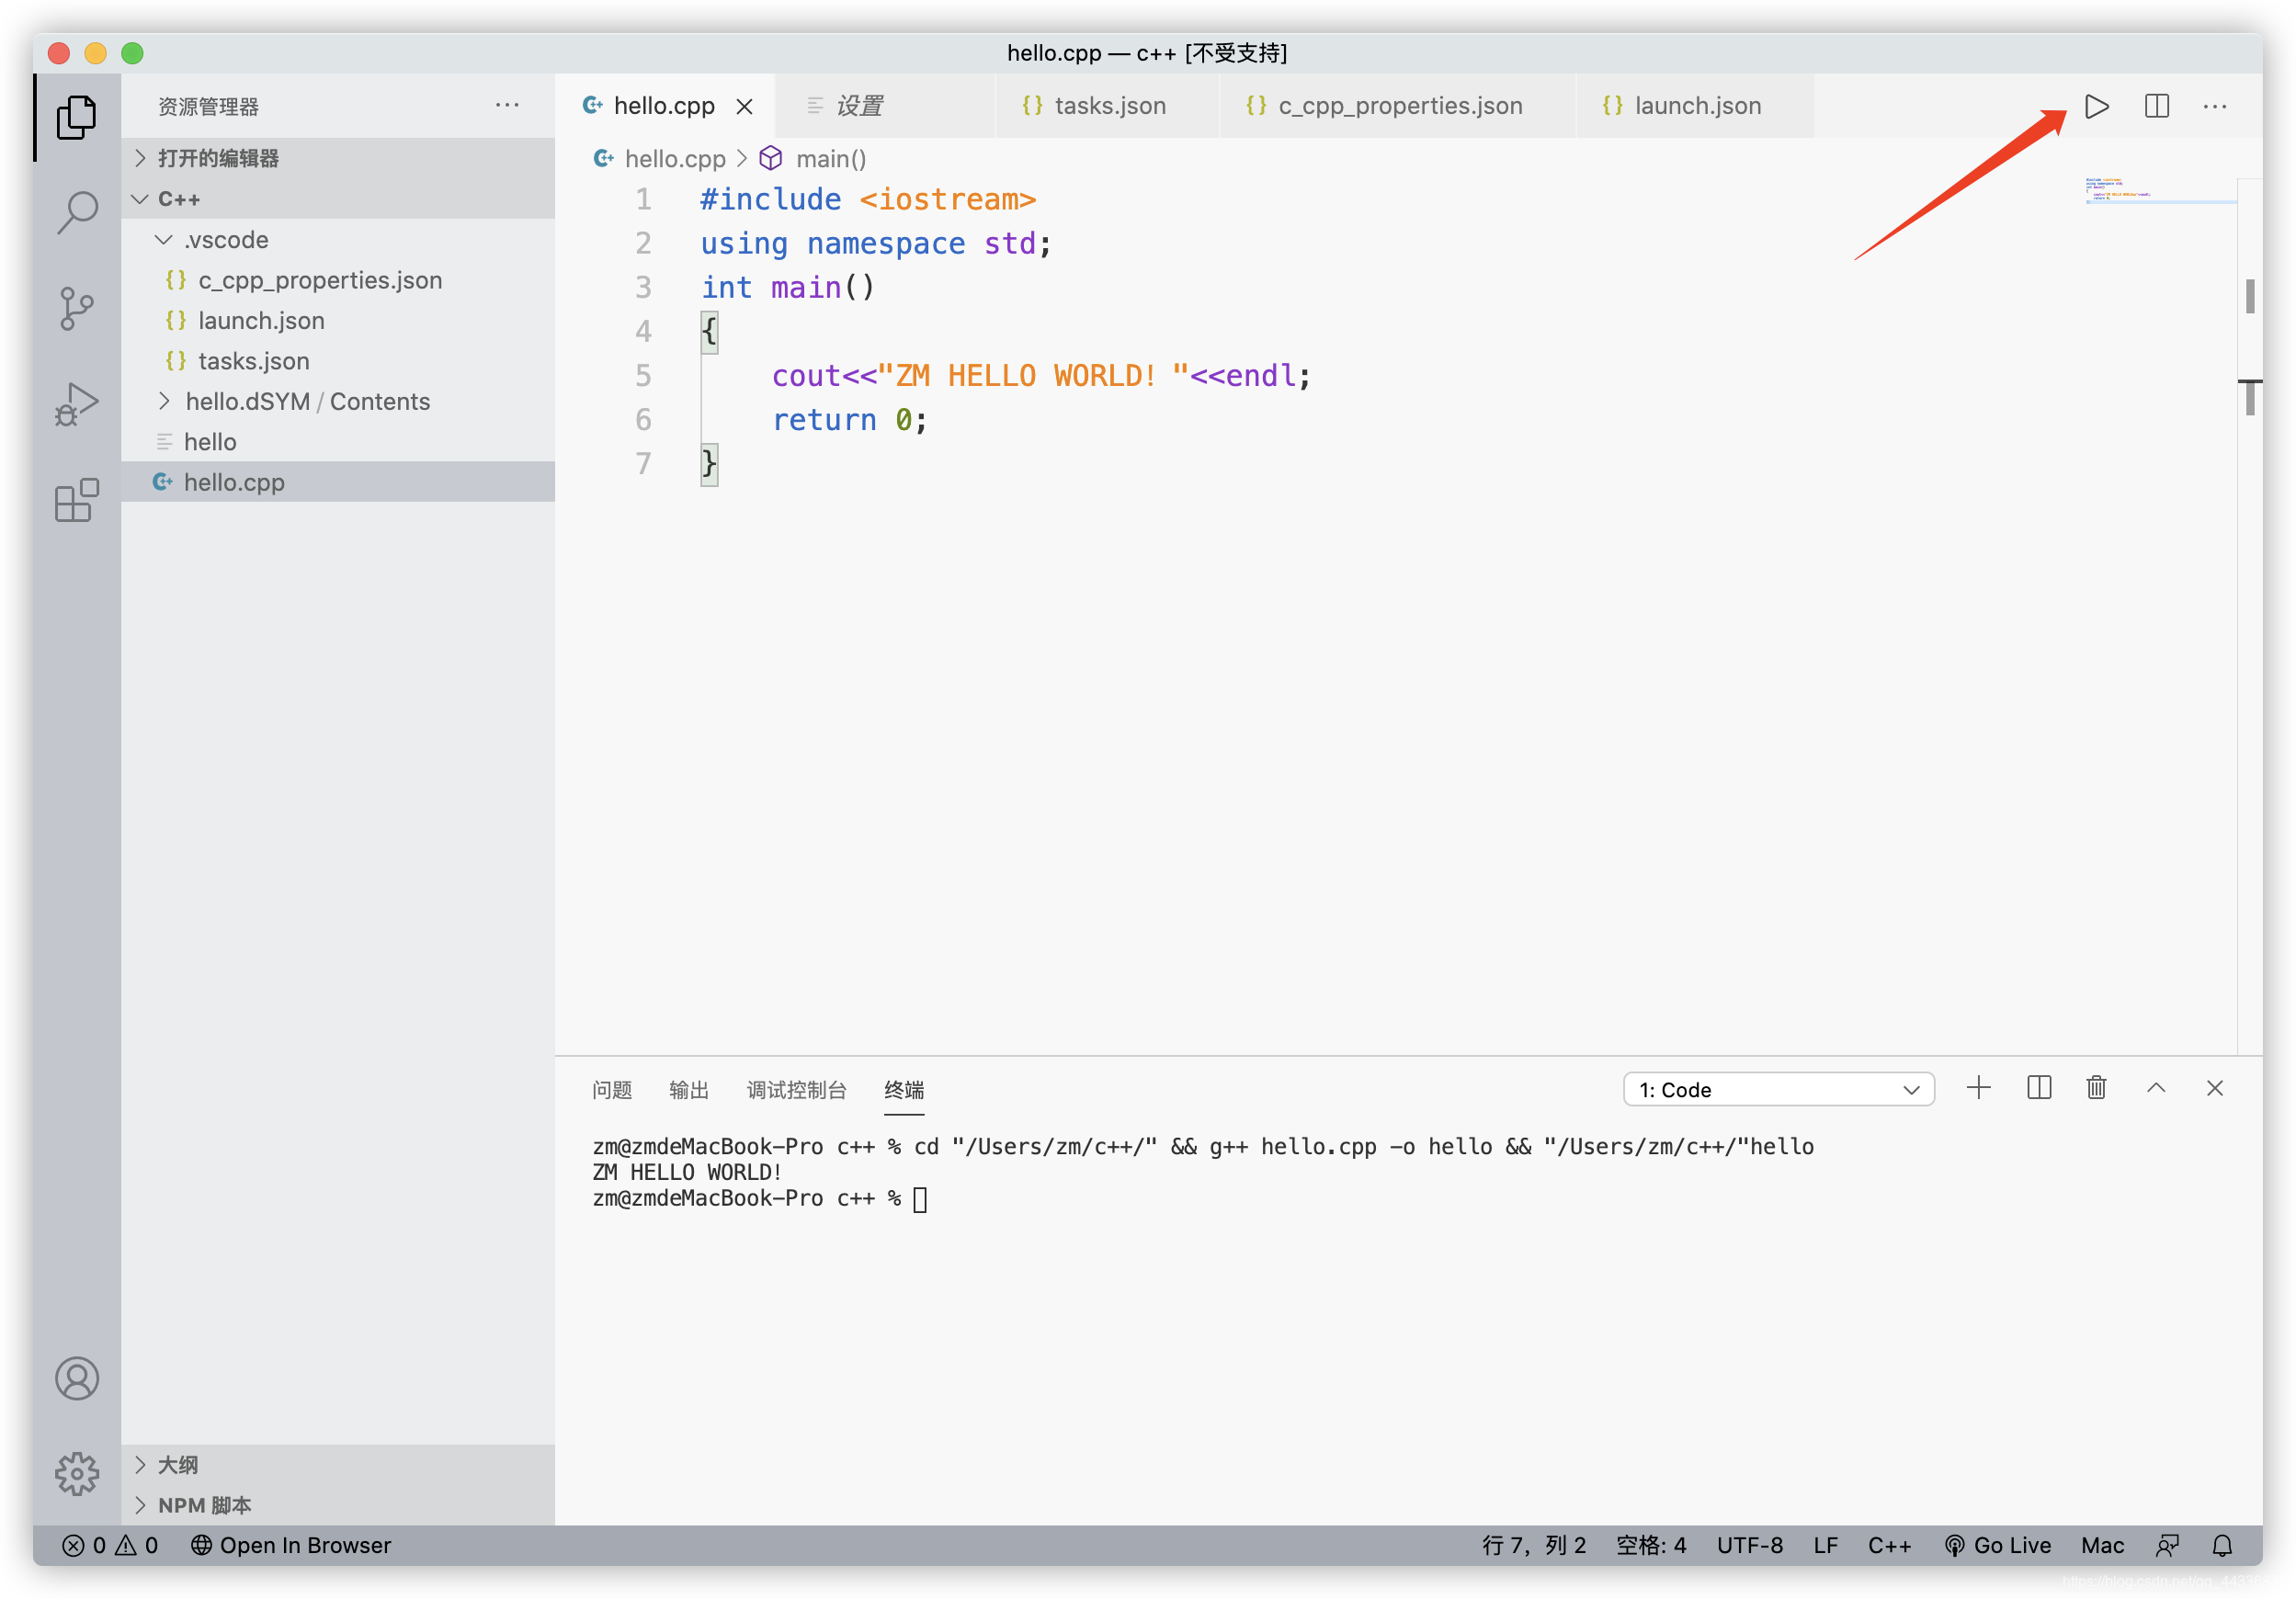Open c_cpp_properties.json in explorer tree

(x=338, y=280)
